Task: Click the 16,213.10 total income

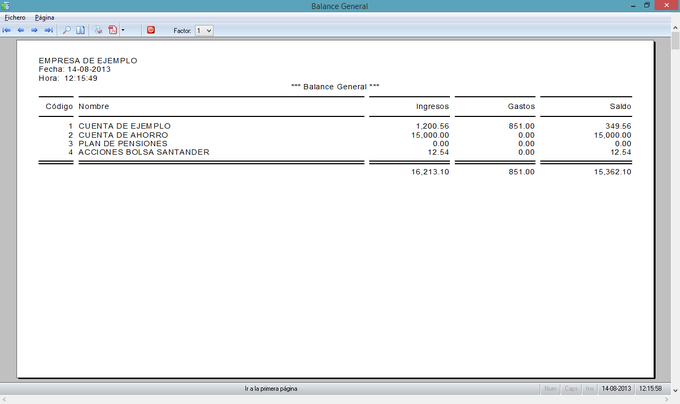Action: [x=430, y=172]
